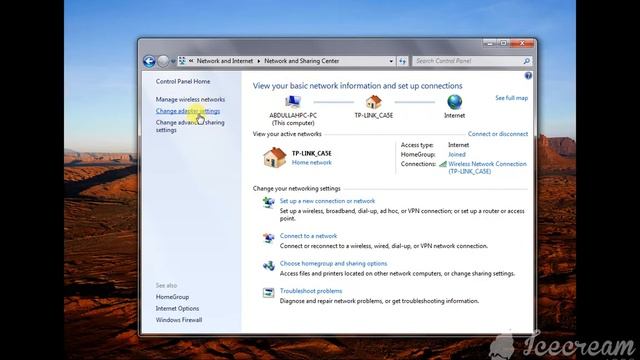The width and height of the screenshot is (640, 360).
Task: Click the Connect to a network icon
Action: tap(269, 238)
